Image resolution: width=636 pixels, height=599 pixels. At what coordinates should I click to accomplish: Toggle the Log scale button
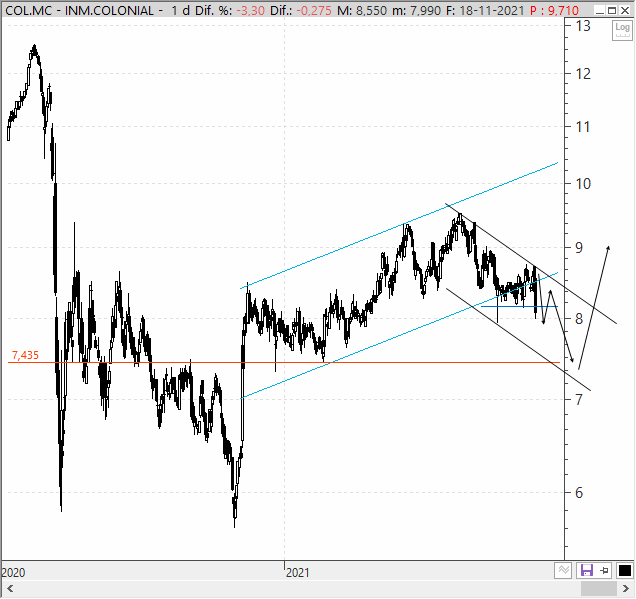[x=622, y=30]
